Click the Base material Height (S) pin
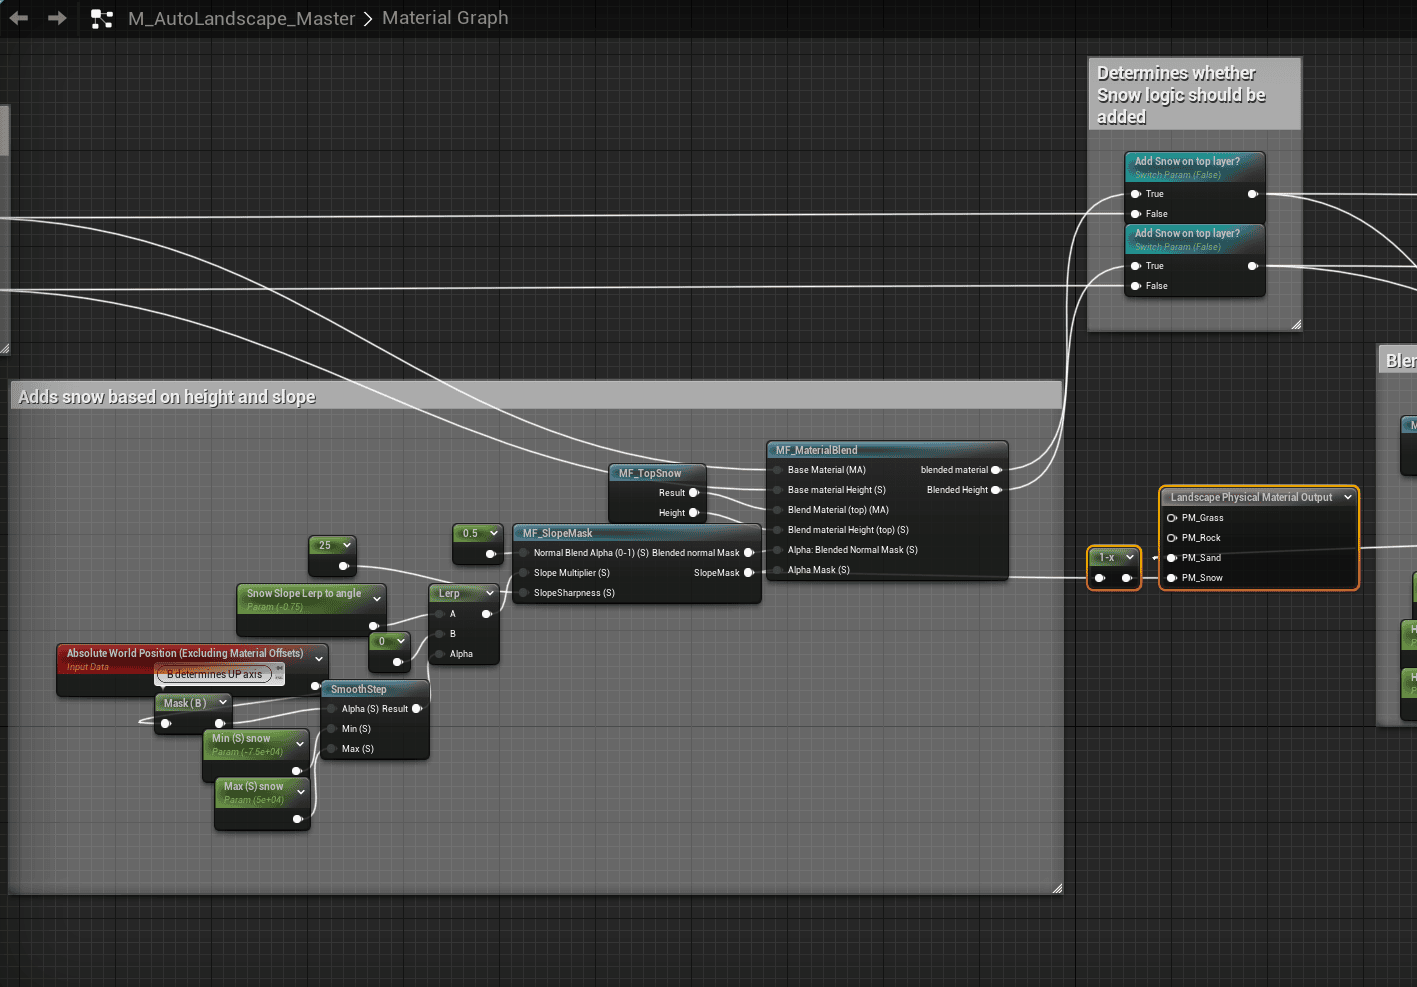Image resolution: width=1417 pixels, height=987 pixels. (776, 490)
